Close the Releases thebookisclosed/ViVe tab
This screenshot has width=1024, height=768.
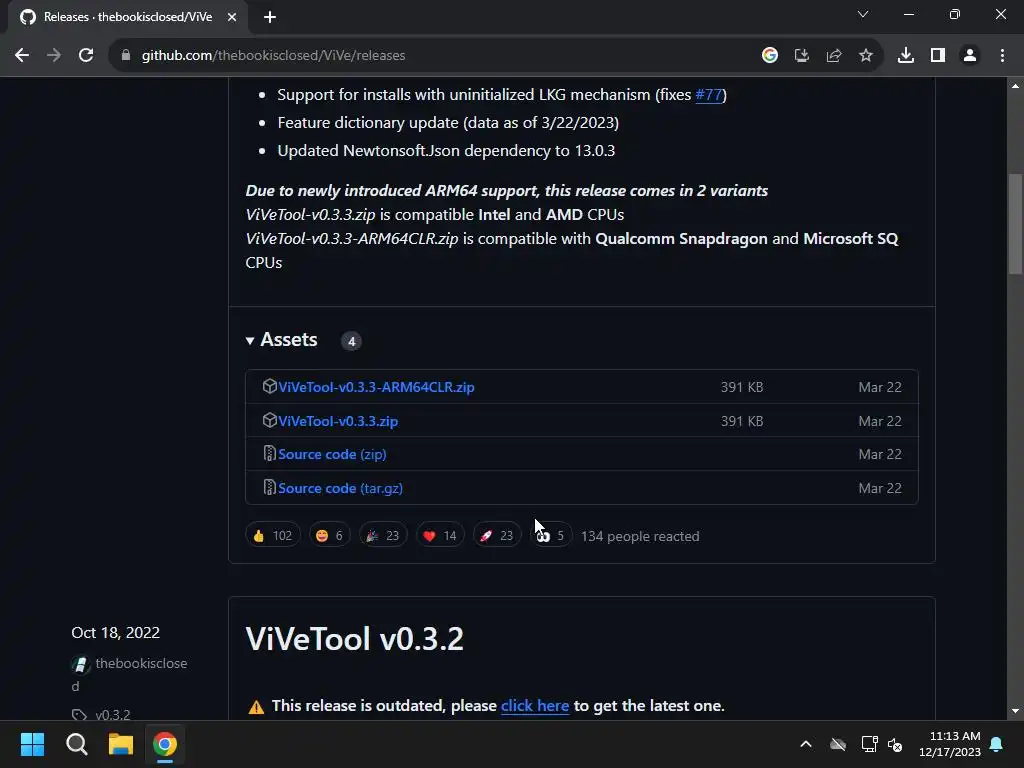232,17
